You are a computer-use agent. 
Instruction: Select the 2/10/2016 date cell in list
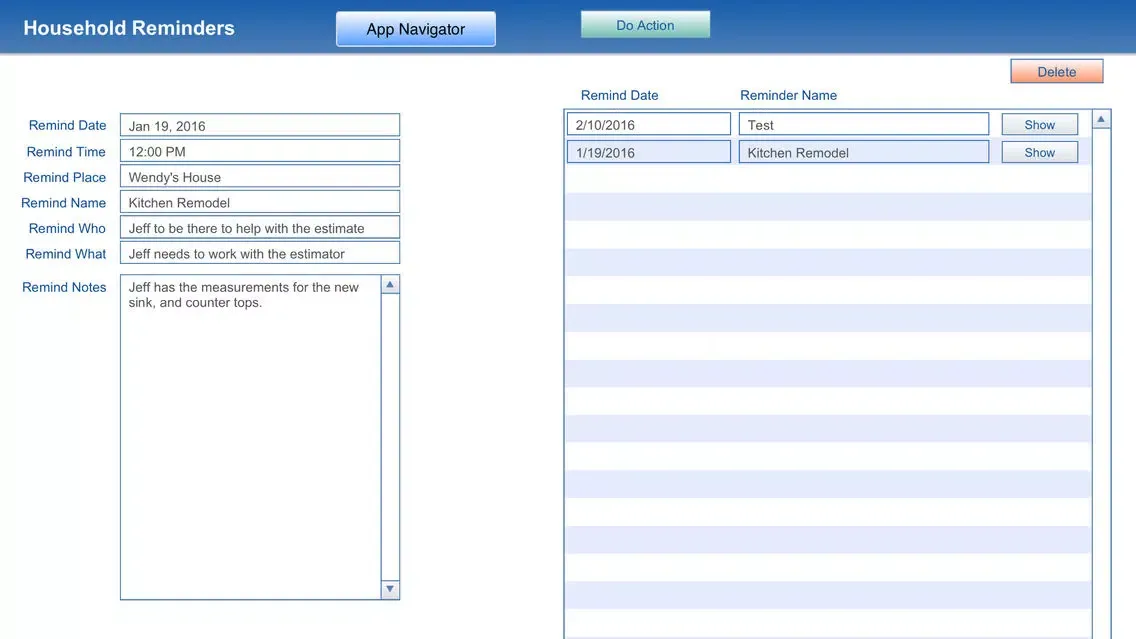pyautogui.click(x=648, y=125)
